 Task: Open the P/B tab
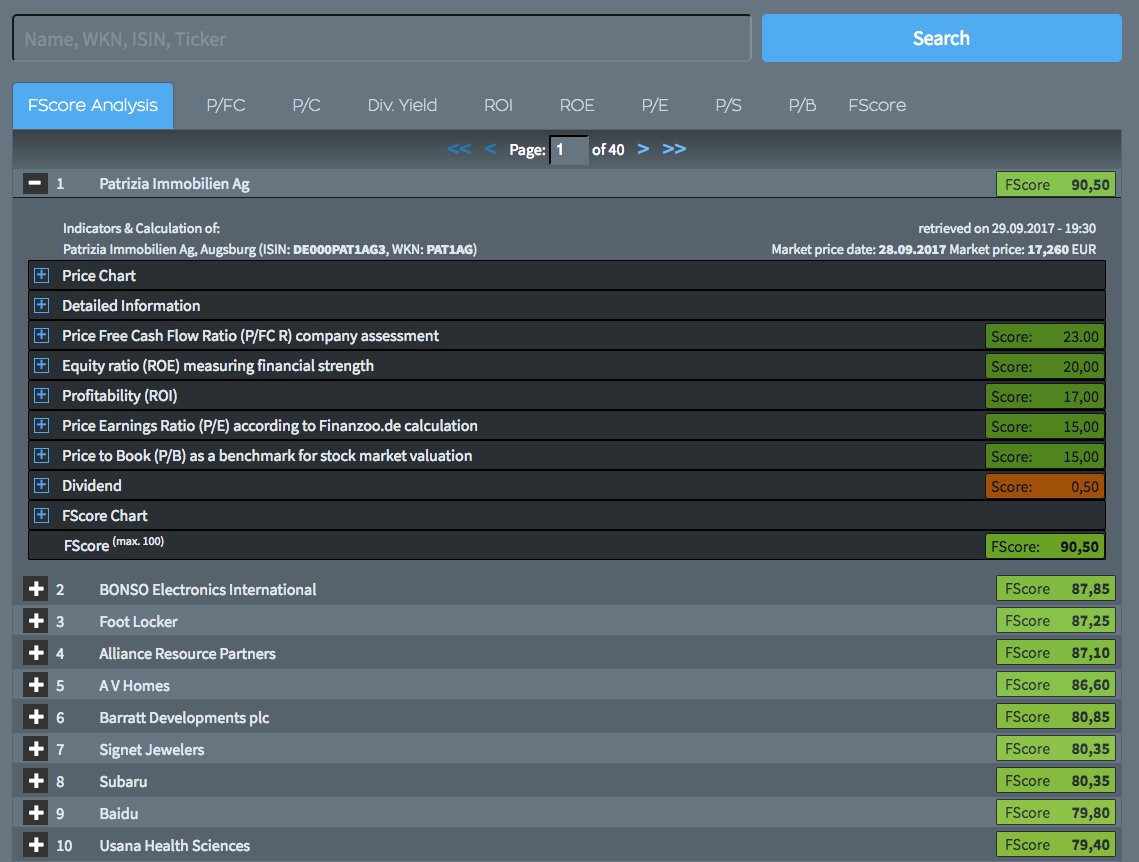coord(802,106)
